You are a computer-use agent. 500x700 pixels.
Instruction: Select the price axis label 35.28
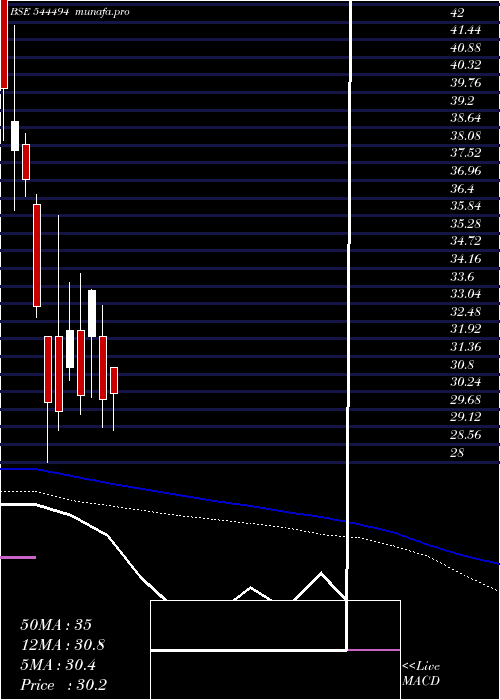click(x=465, y=223)
